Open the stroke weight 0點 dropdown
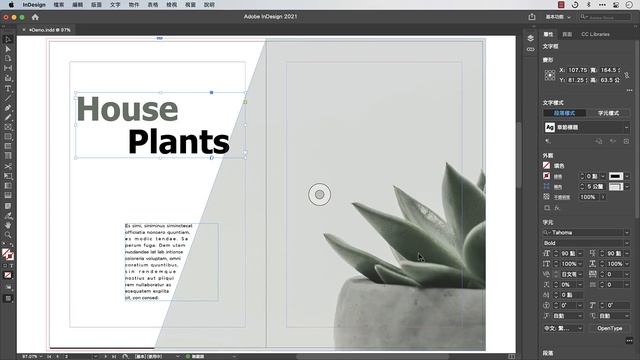 click(603, 176)
